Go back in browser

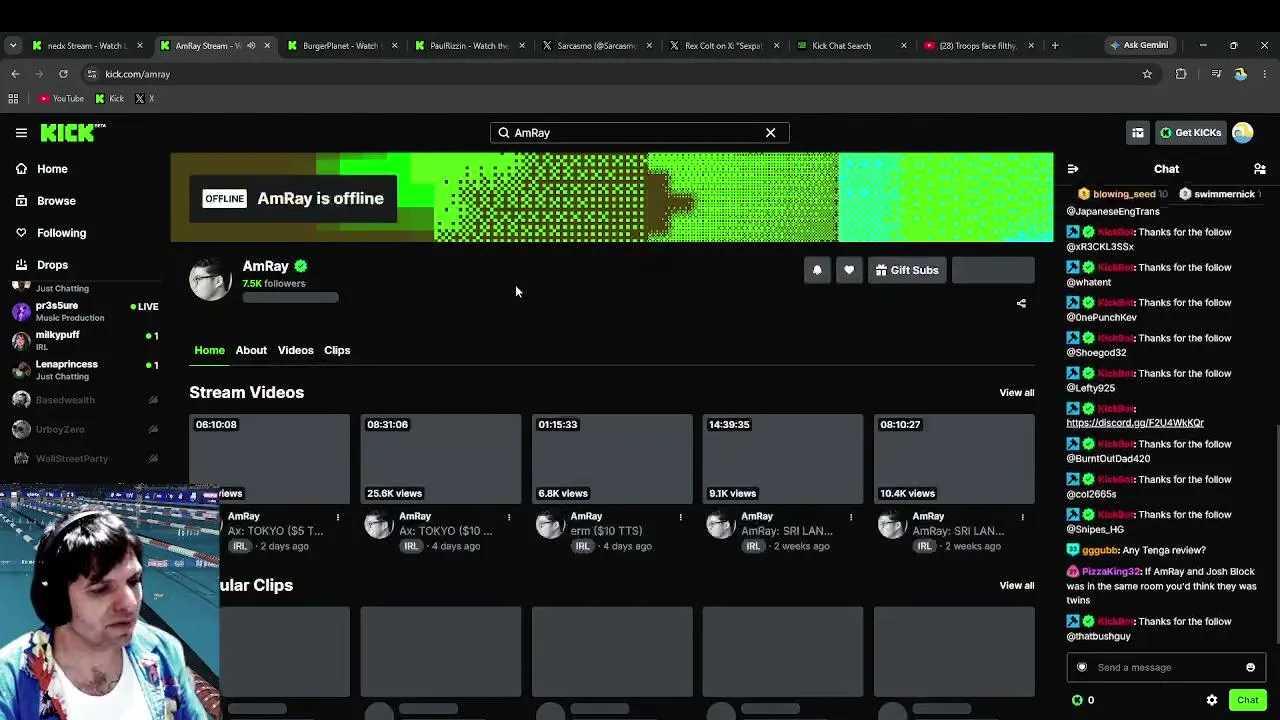(x=15, y=74)
